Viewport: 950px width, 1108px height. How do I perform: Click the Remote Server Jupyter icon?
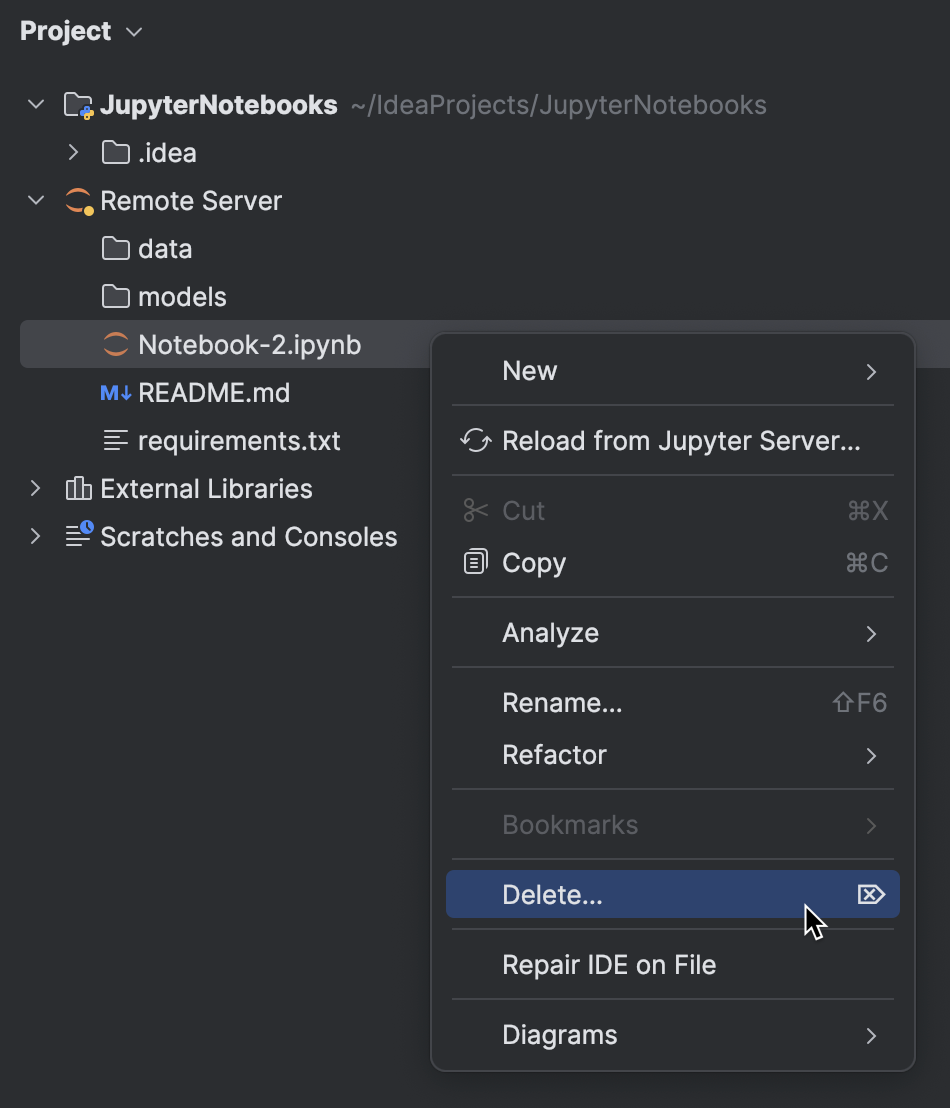115,200
